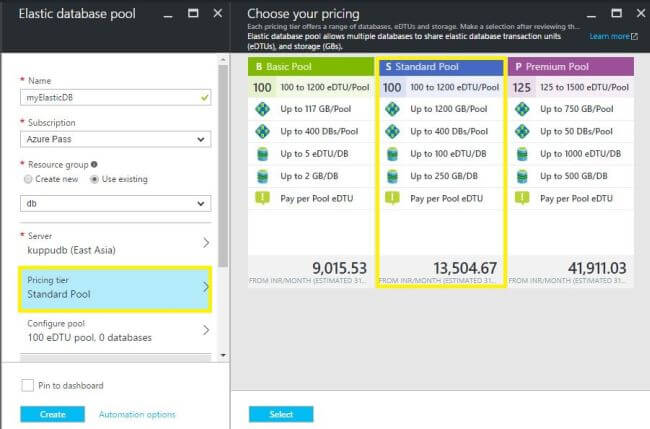Open the Automation options link
The height and width of the screenshot is (429, 650).
tap(137, 414)
